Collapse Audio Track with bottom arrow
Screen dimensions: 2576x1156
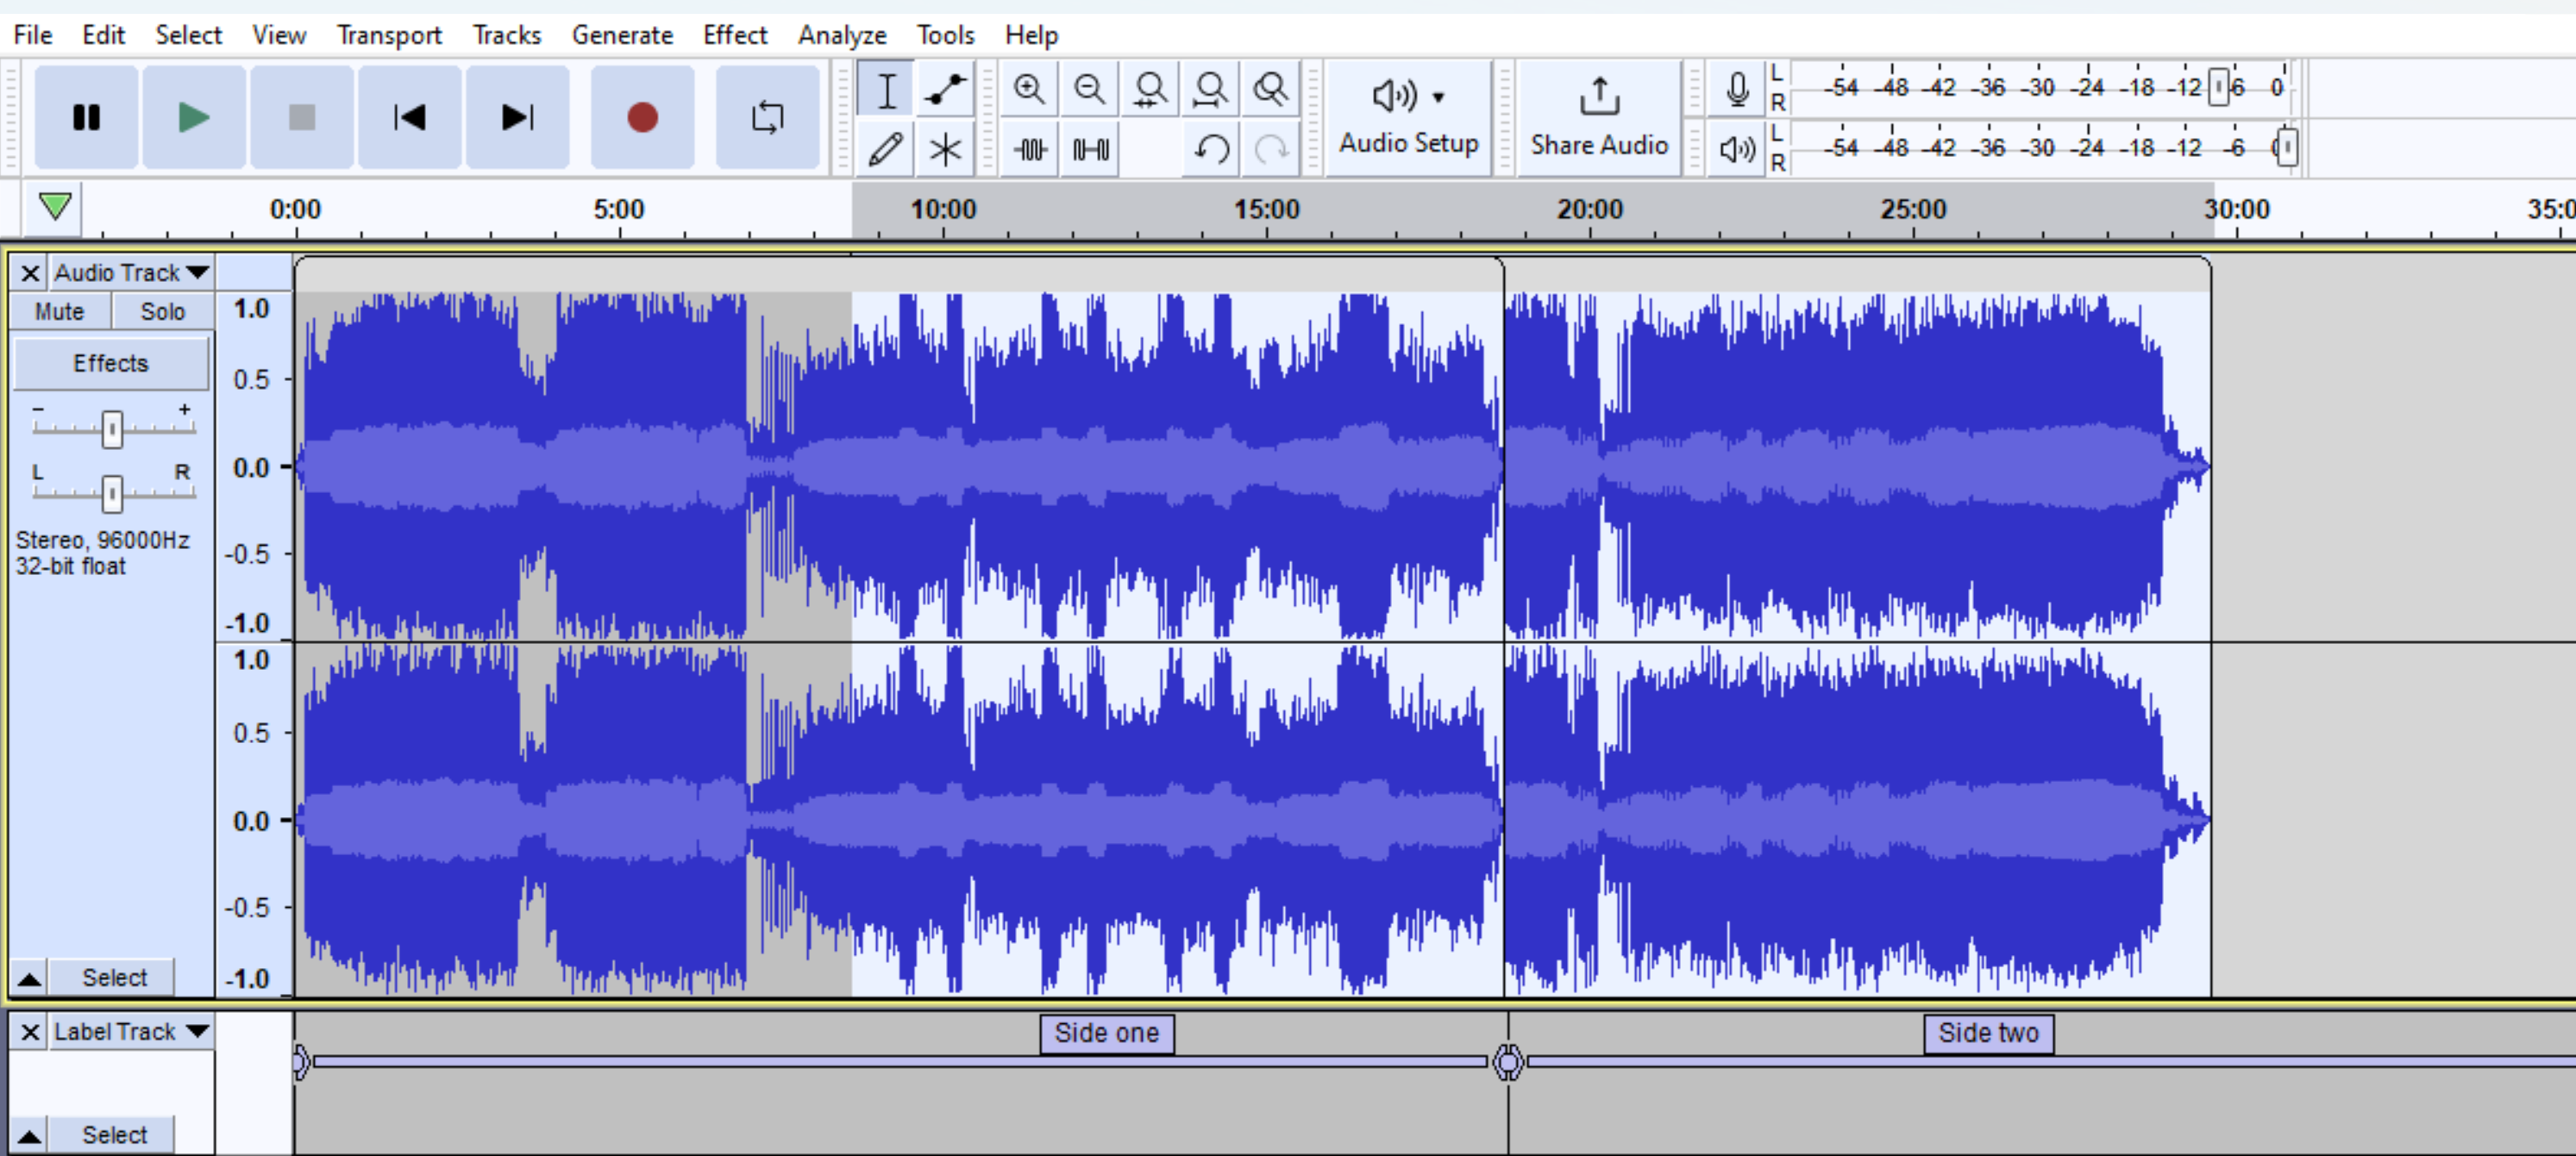click(x=29, y=978)
